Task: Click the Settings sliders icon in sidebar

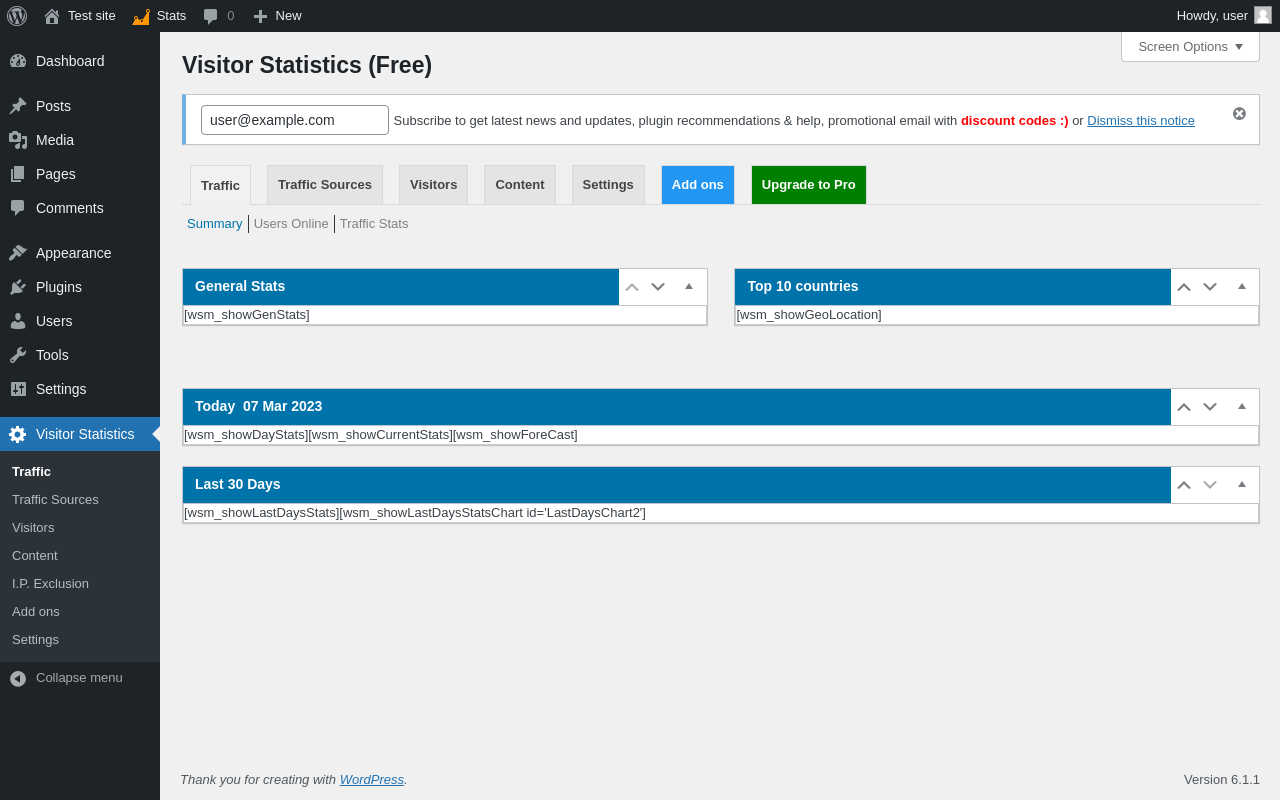Action: click(x=18, y=389)
